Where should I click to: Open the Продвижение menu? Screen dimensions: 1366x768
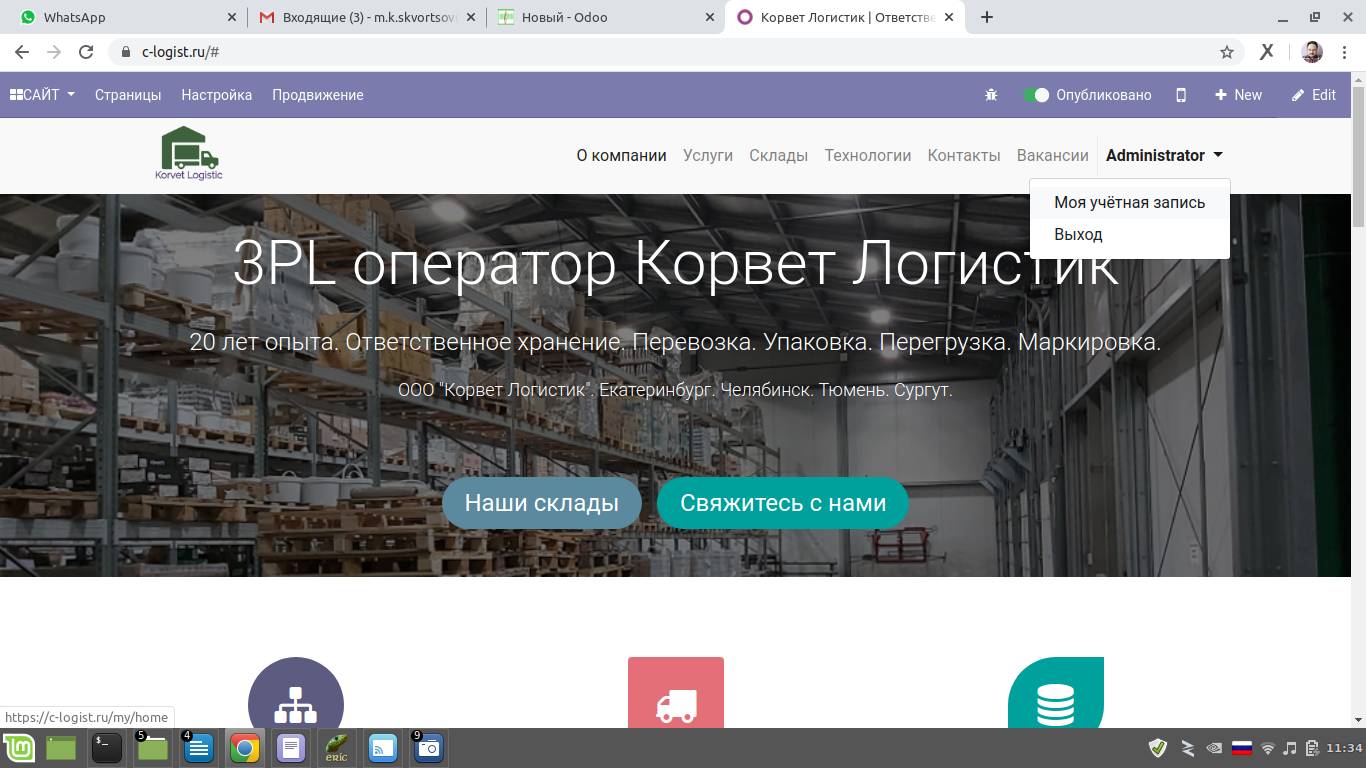pos(317,95)
